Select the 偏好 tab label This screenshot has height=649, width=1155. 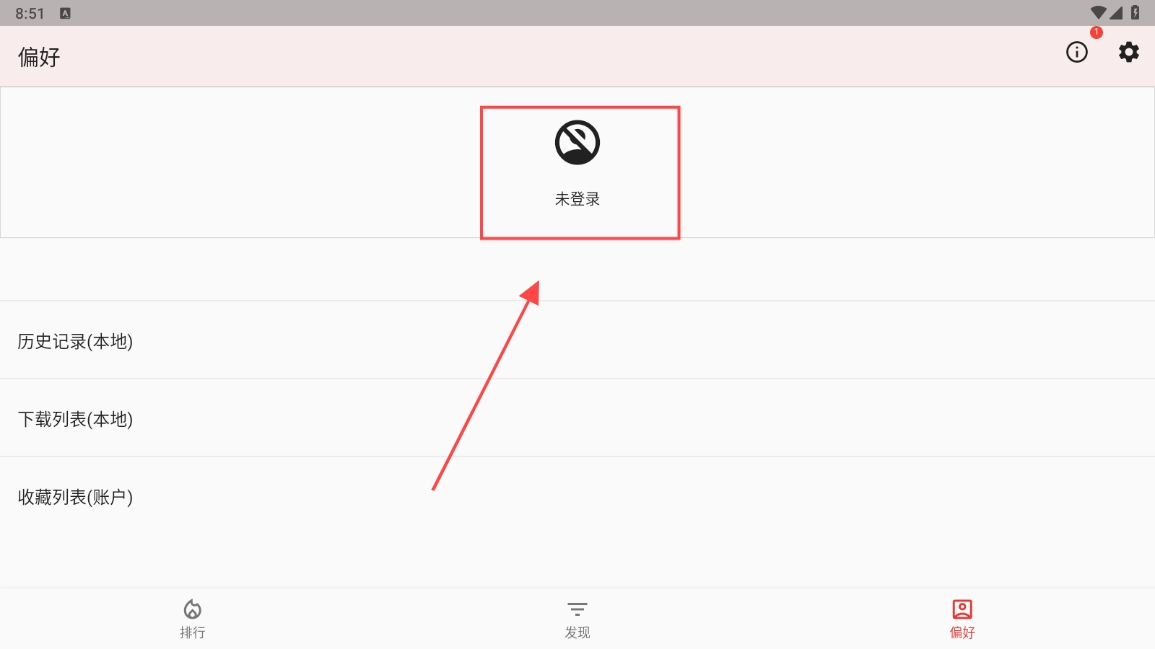pos(962,632)
